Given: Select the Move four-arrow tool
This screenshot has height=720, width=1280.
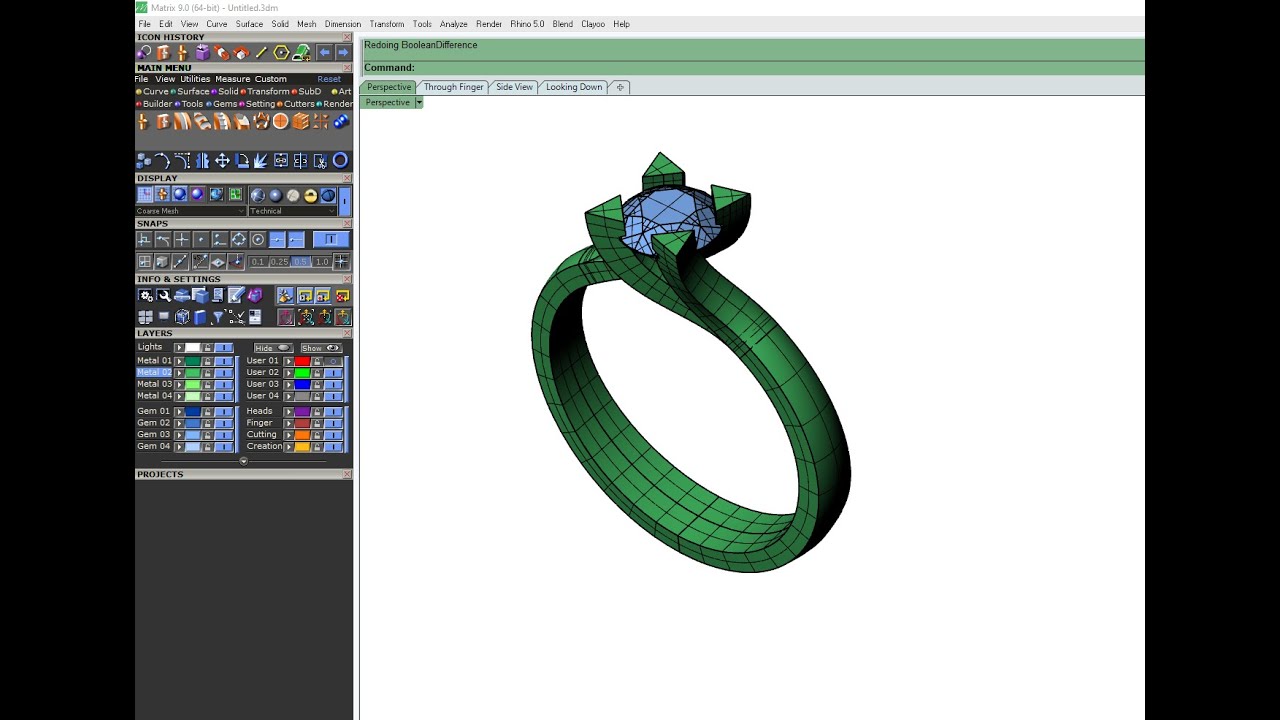Looking at the screenshot, I should [222, 160].
